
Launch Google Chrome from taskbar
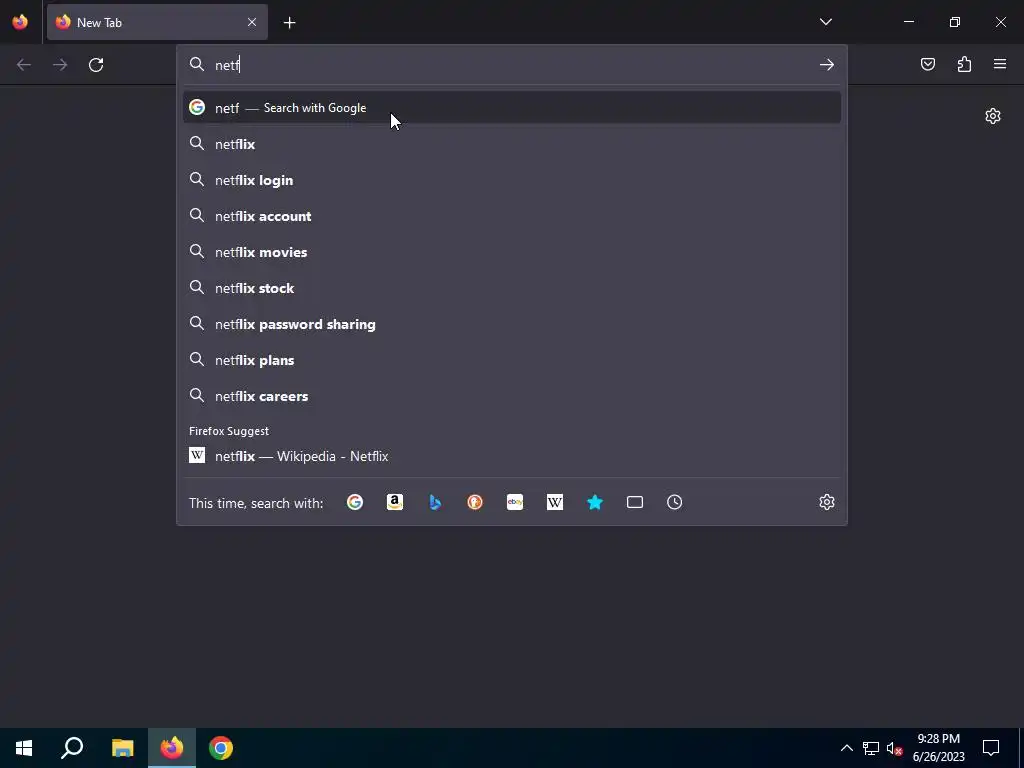pos(221,748)
